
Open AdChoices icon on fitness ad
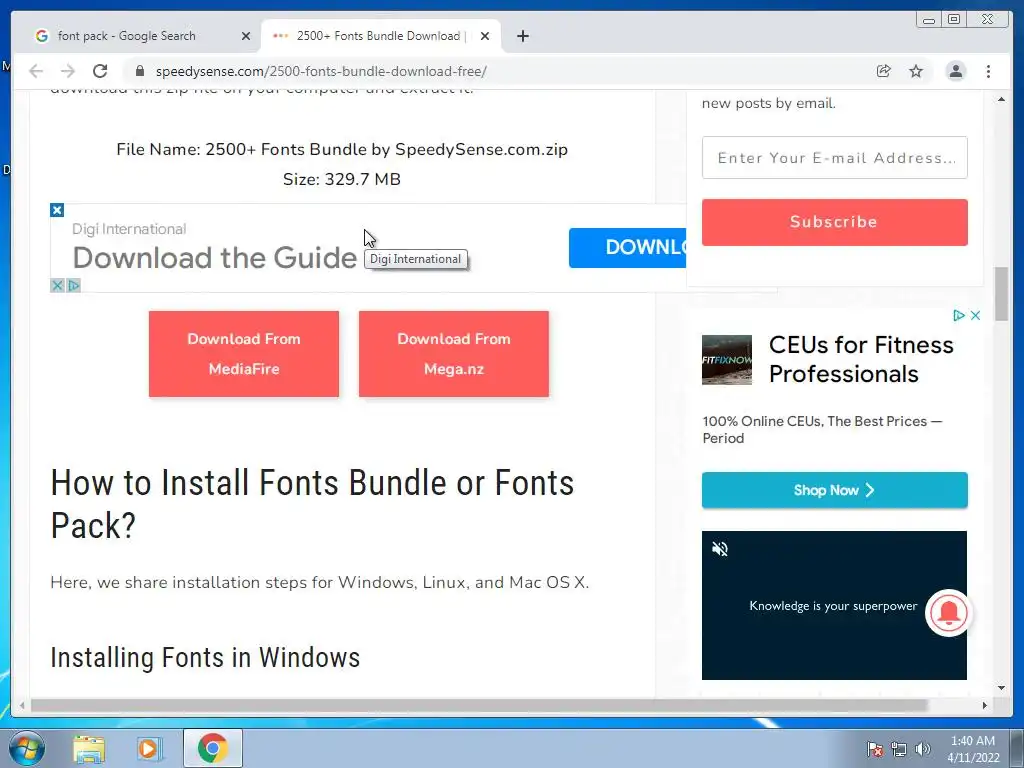point(959,315)
